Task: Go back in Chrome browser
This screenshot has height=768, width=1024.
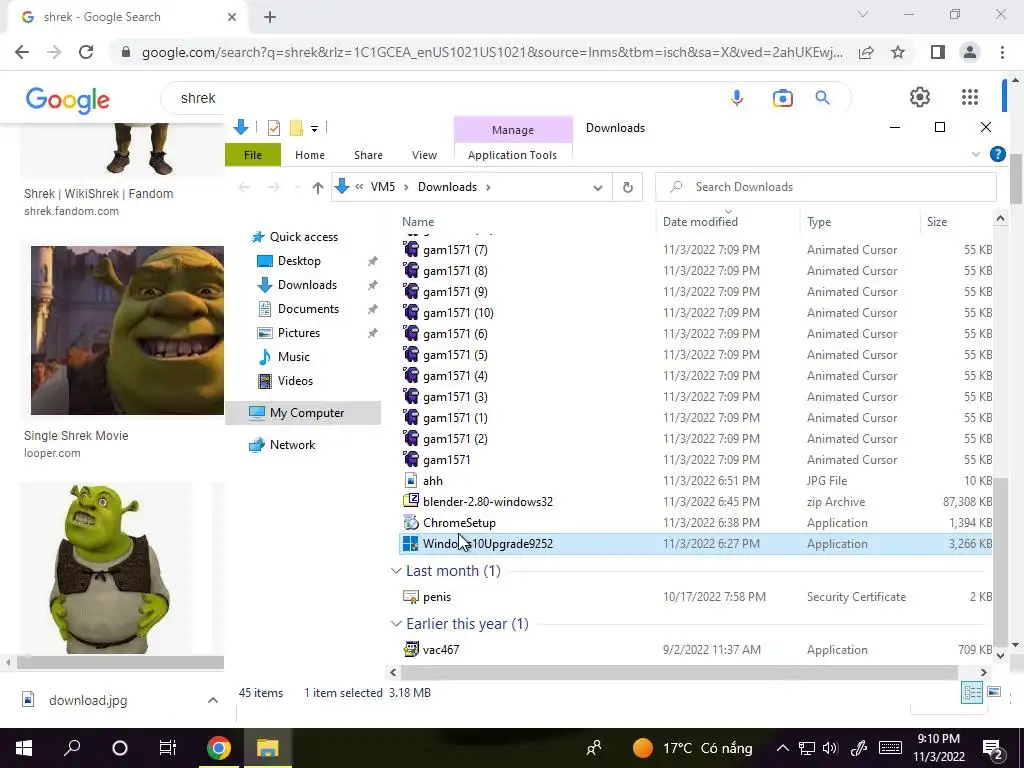Action: click(x=22, y=52)
